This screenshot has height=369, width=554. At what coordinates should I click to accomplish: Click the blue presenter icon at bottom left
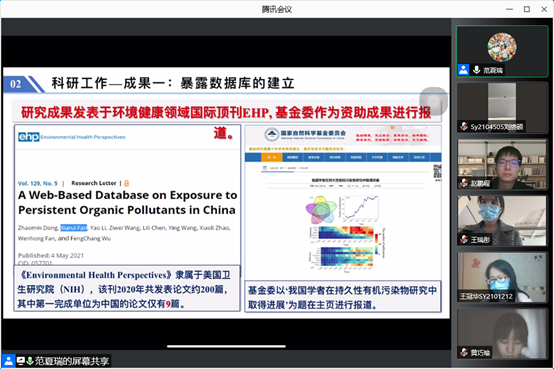point(8,361)
